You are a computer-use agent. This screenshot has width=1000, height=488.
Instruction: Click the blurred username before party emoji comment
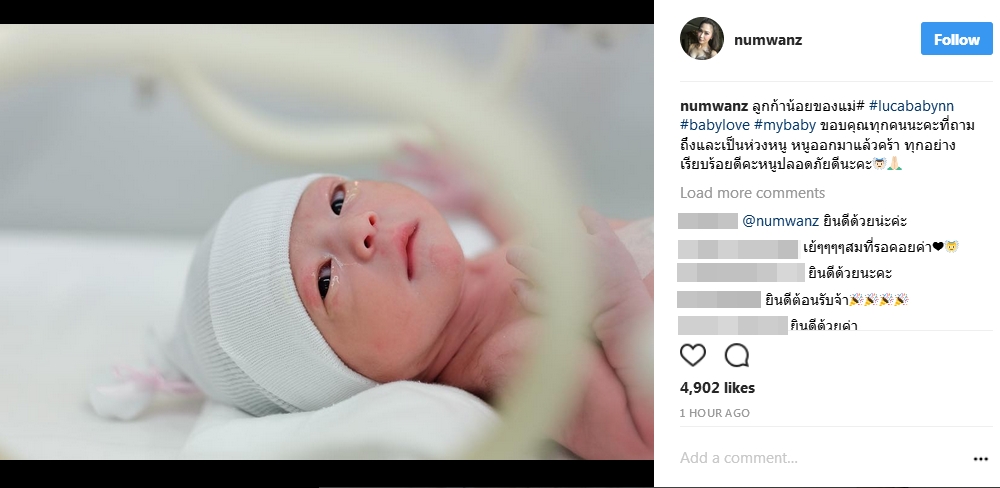(719, 299)
